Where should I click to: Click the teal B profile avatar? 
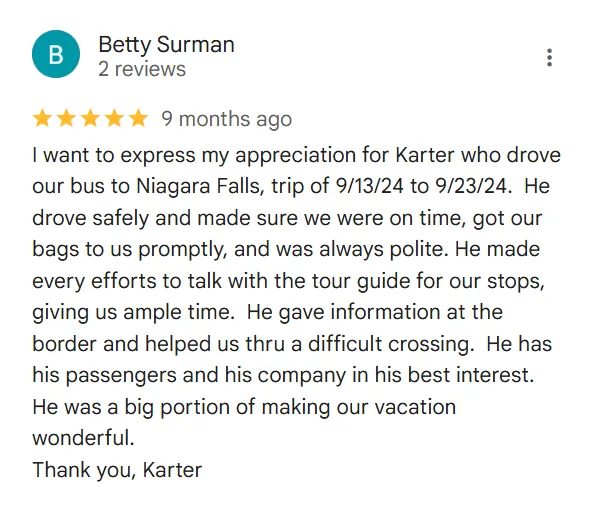tap(56, 54)
